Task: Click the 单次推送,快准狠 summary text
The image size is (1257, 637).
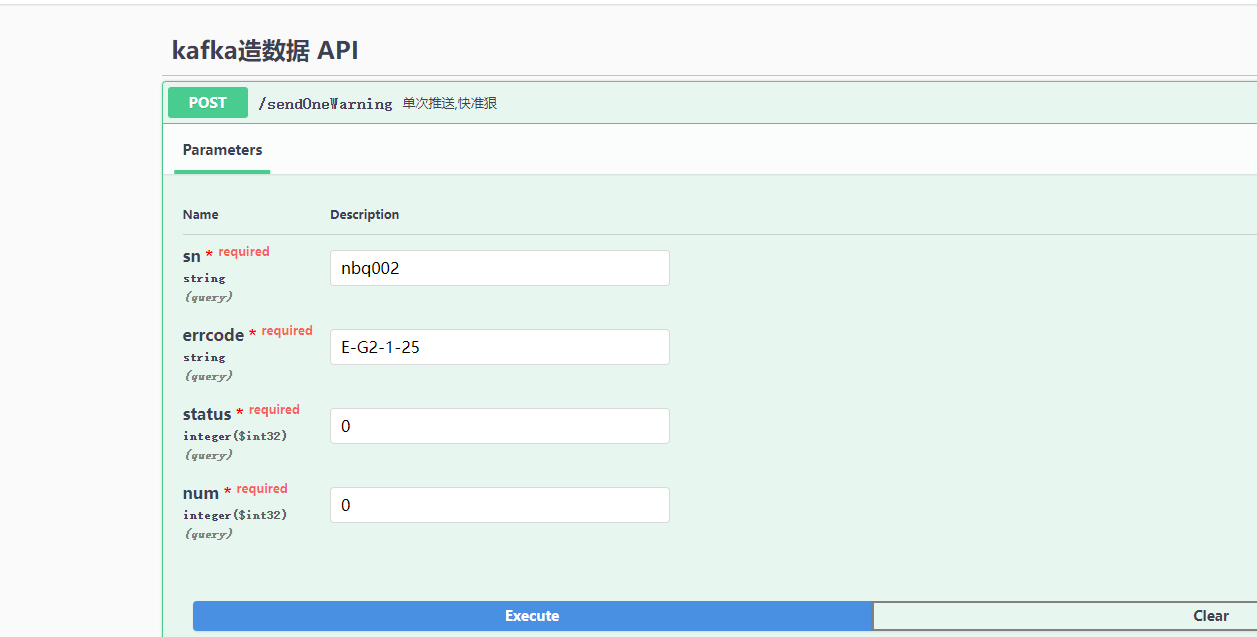Action: (x=450, y=103)
